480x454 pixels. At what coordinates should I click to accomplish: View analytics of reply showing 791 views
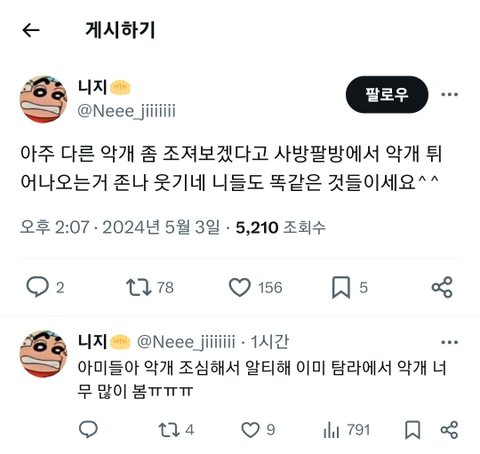coord(331,430)
